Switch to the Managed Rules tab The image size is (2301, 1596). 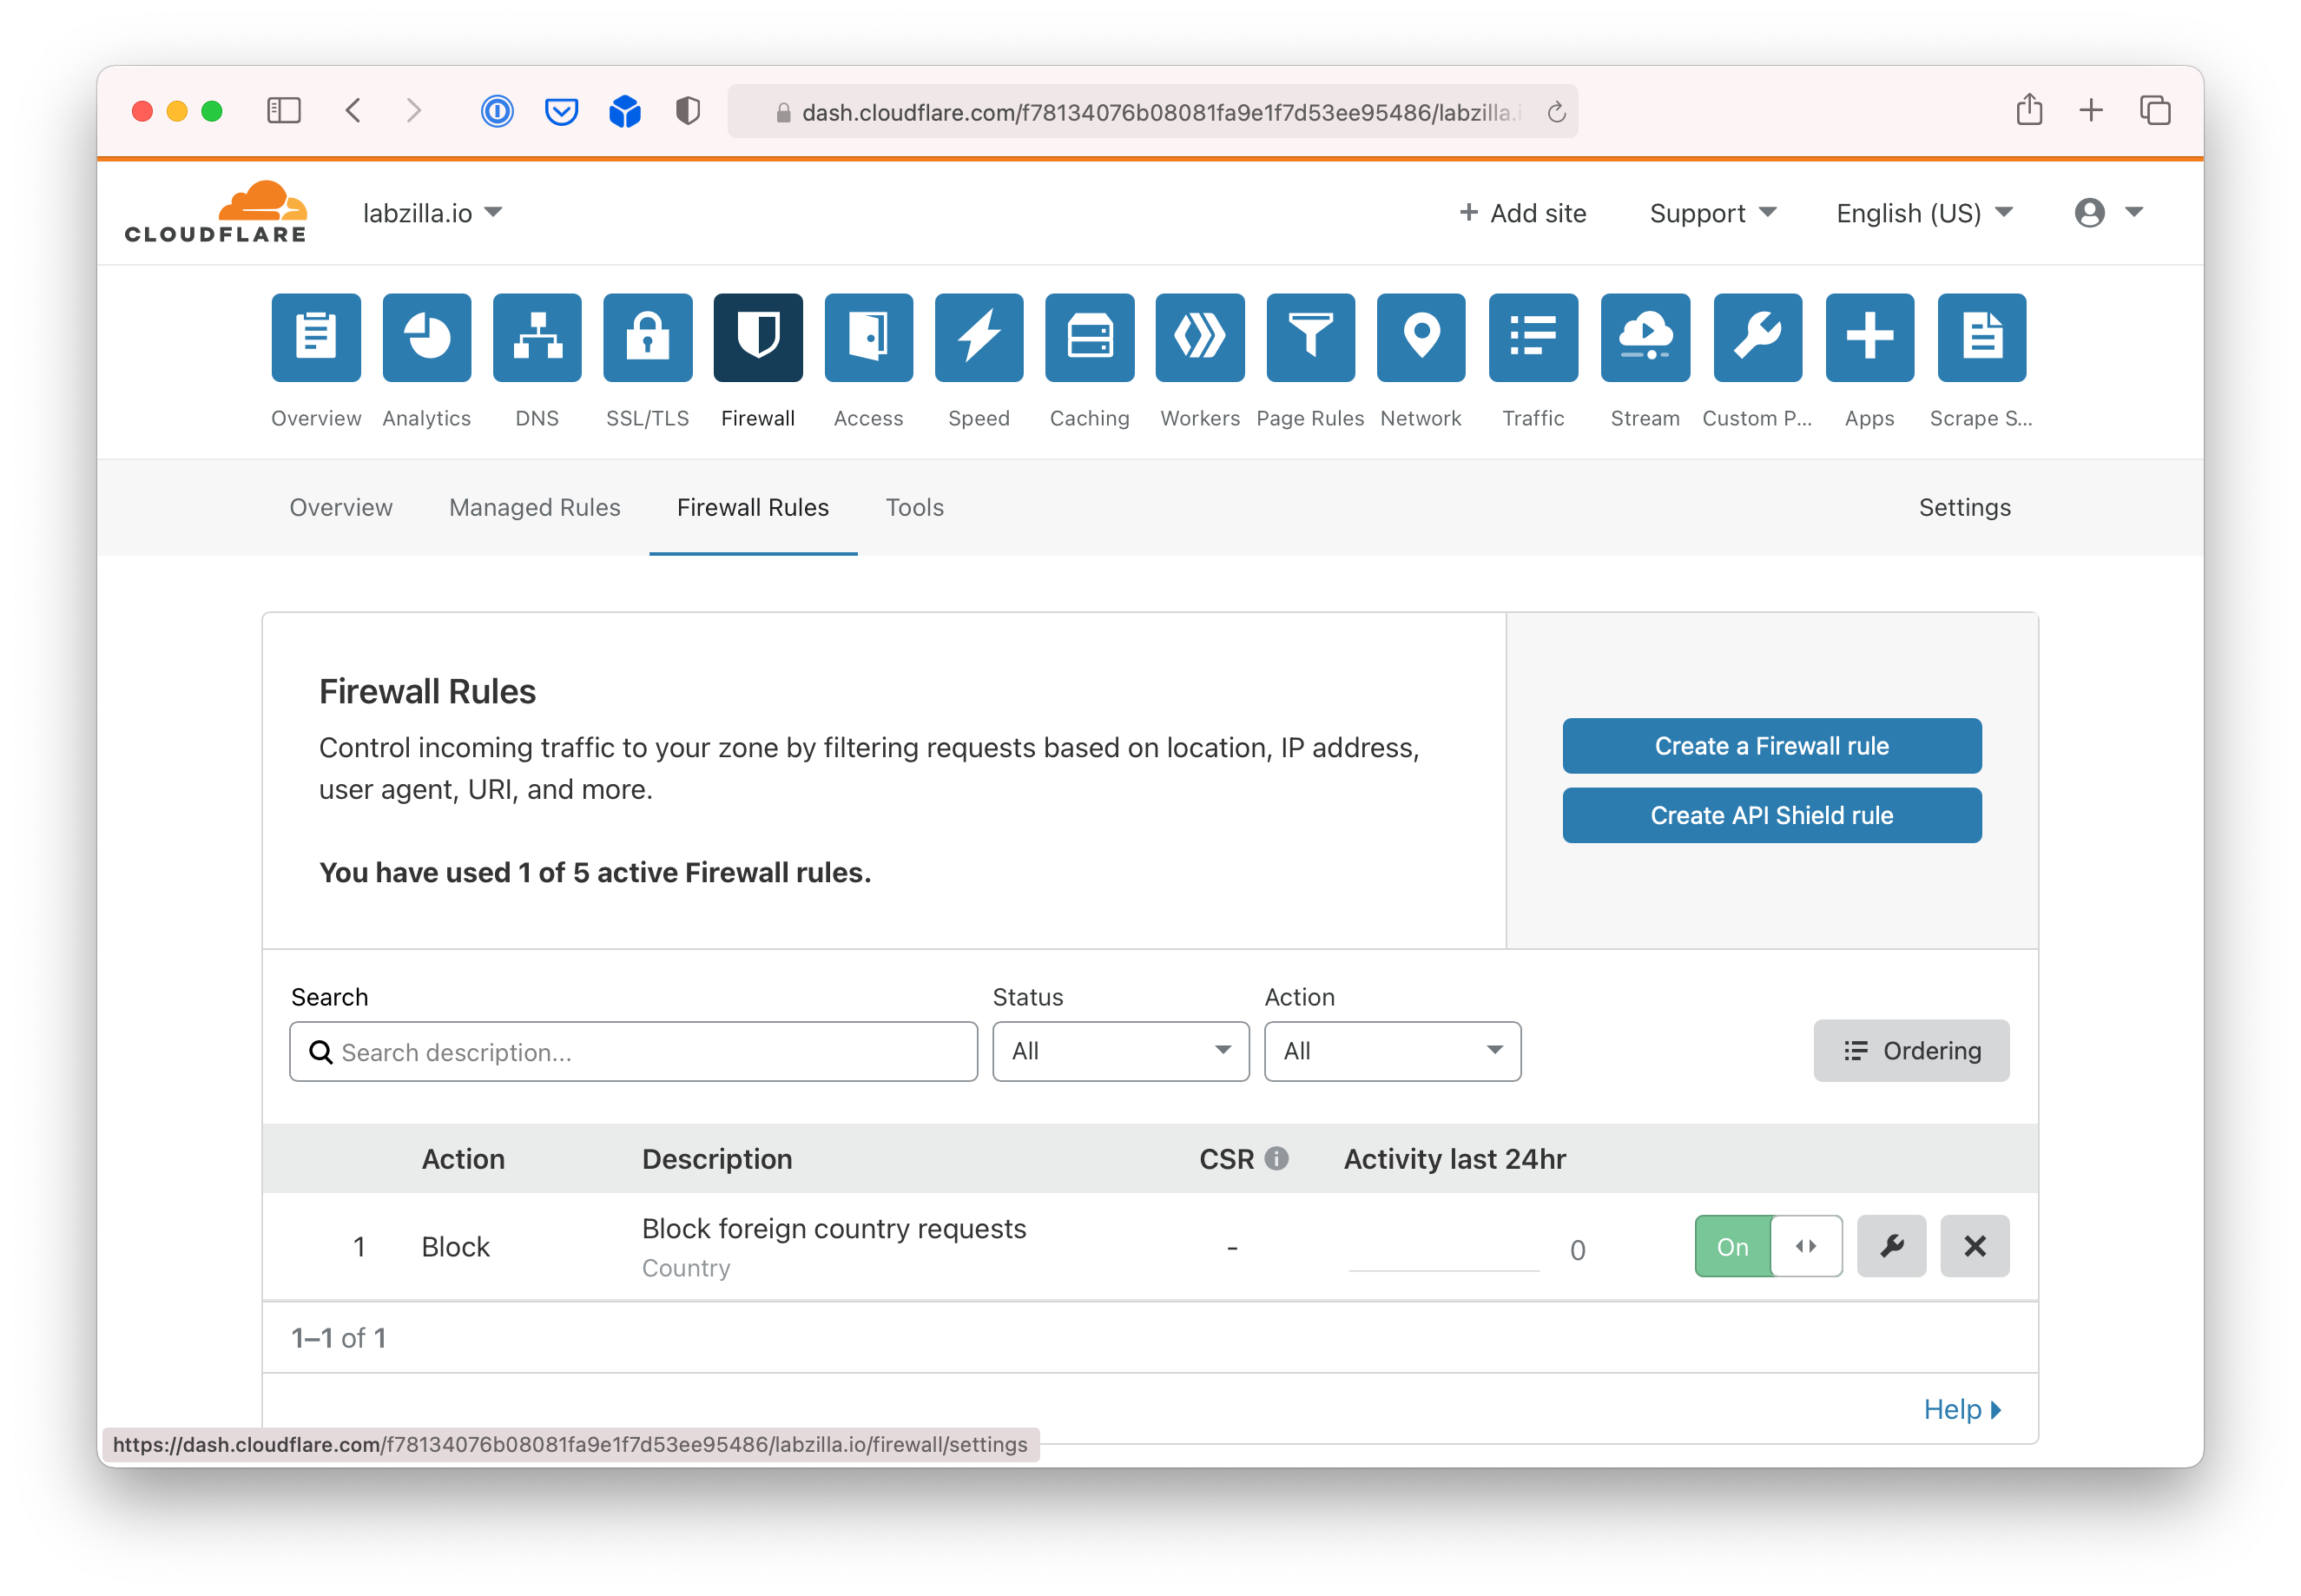[x=534, y=507]
